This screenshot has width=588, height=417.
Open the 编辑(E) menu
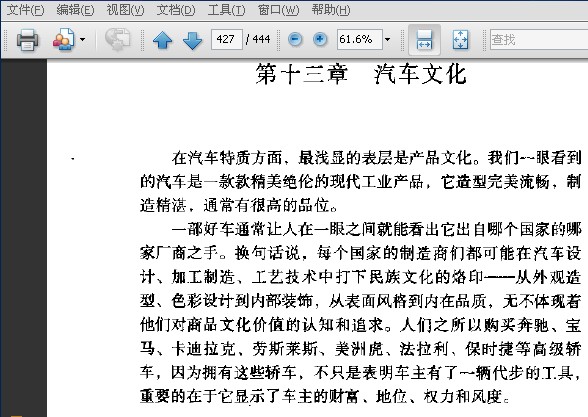(x=75, y=10)
